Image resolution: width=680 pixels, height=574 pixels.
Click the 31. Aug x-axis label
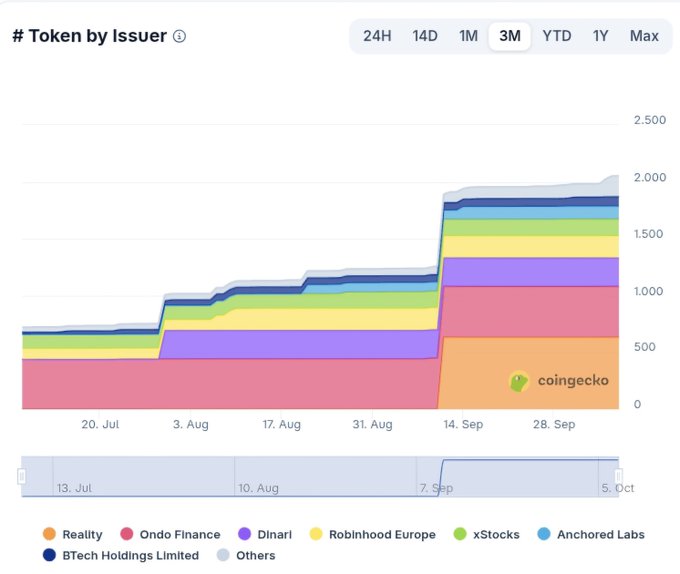373,424
